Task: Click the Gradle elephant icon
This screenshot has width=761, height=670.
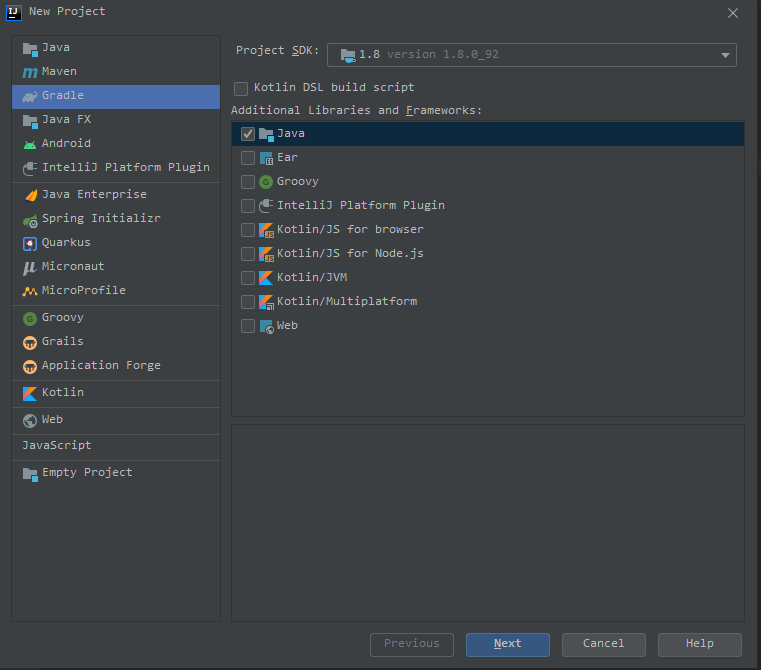Action: point(30,97)
